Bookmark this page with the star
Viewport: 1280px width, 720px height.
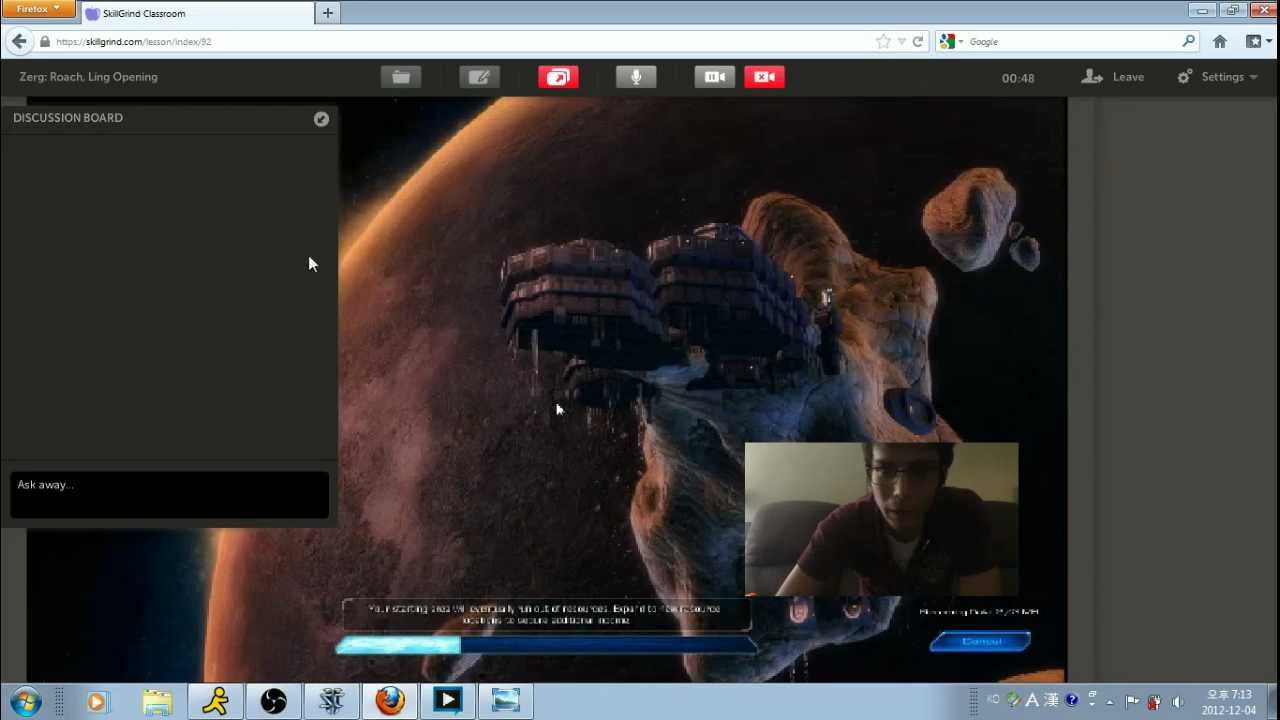pos(883,42)
